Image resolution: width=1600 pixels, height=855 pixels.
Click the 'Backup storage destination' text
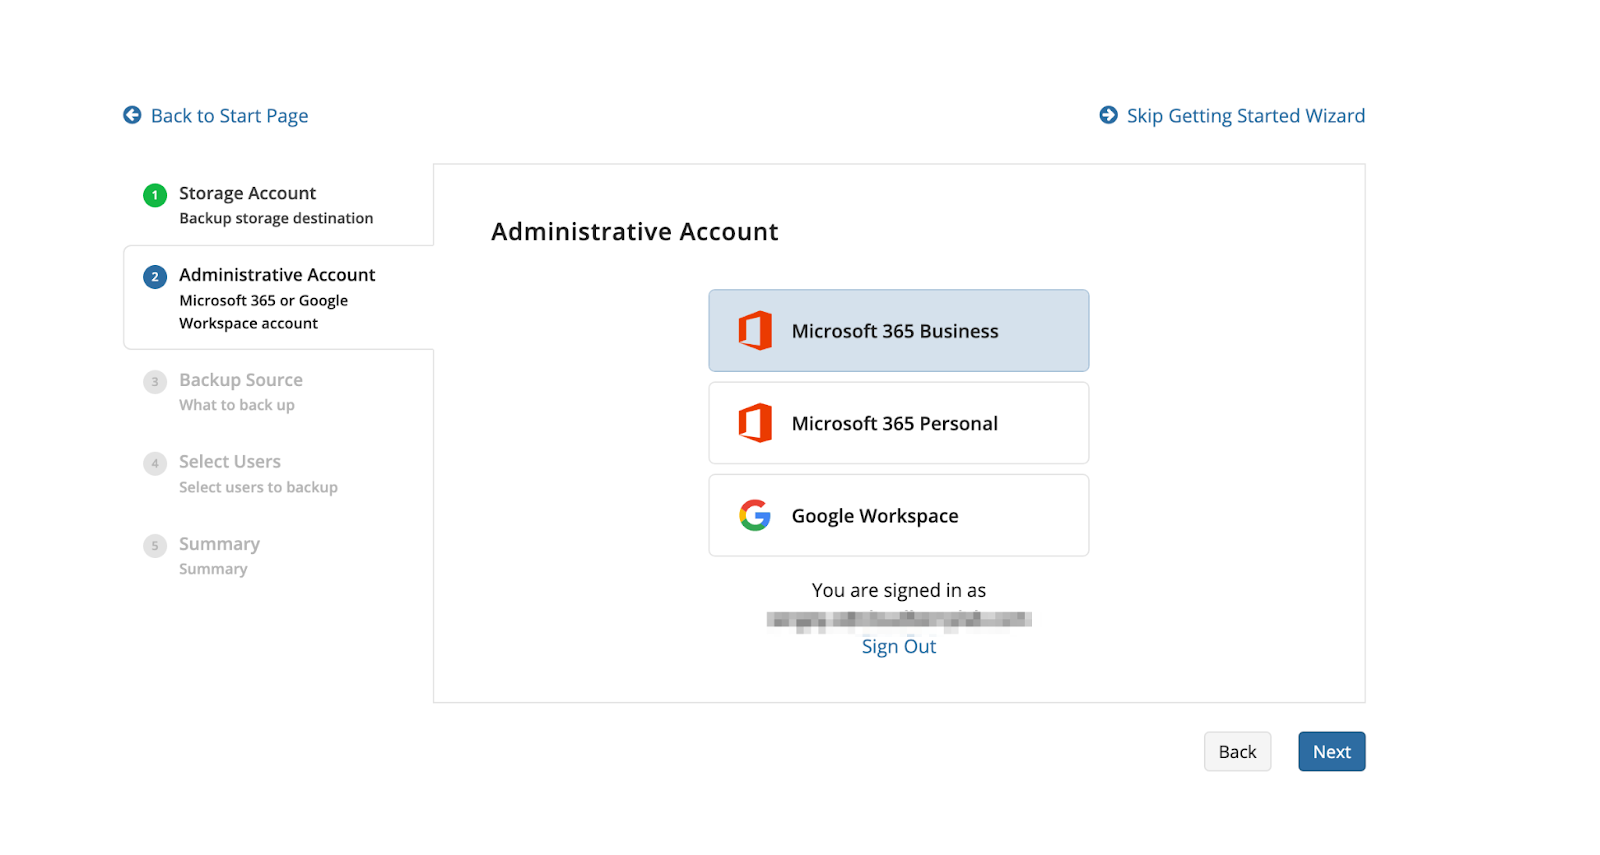276,218
